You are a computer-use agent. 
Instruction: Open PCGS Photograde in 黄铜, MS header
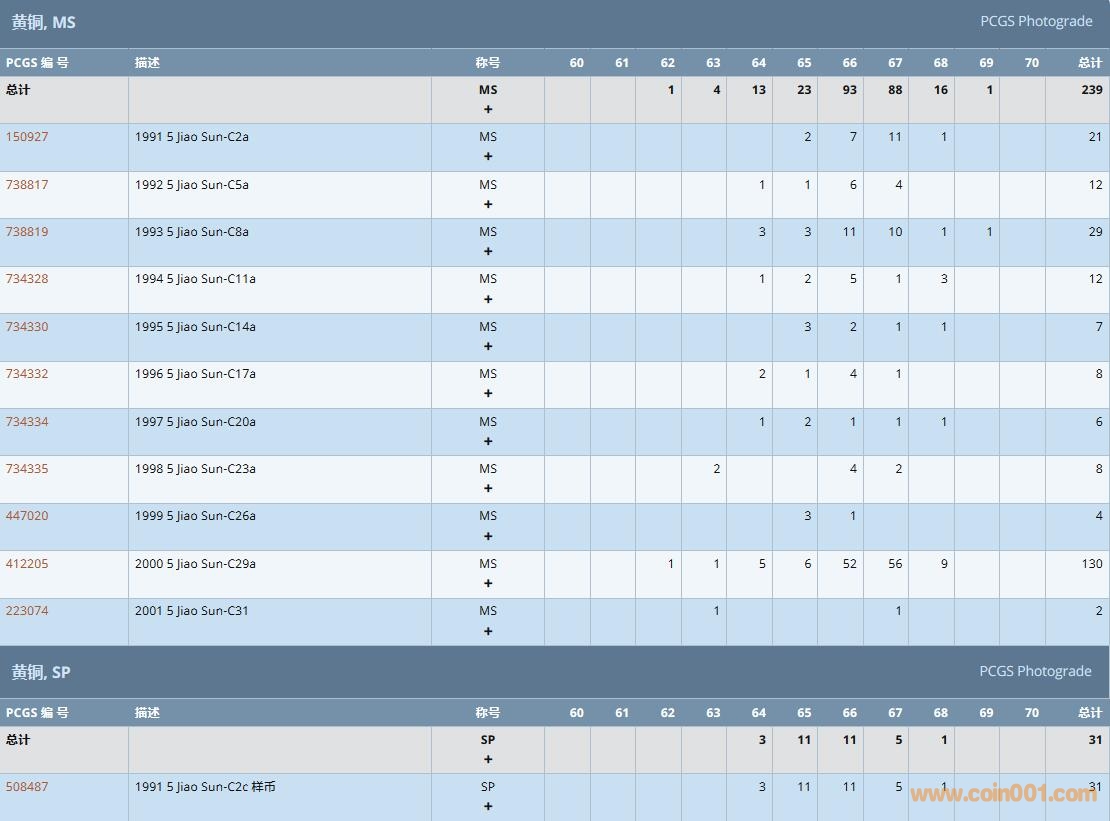(1036, 22)
